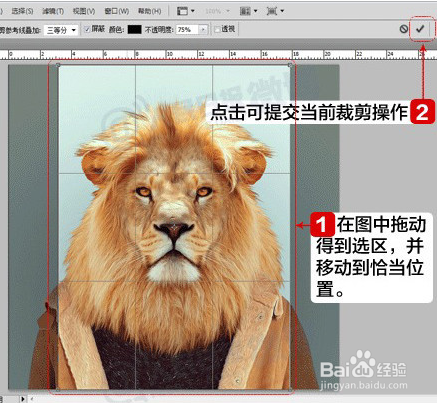Commit the crop with the checkmark icon
This screenshot has height=403, width=437.
pyautogui.click(x=420, y=29)
